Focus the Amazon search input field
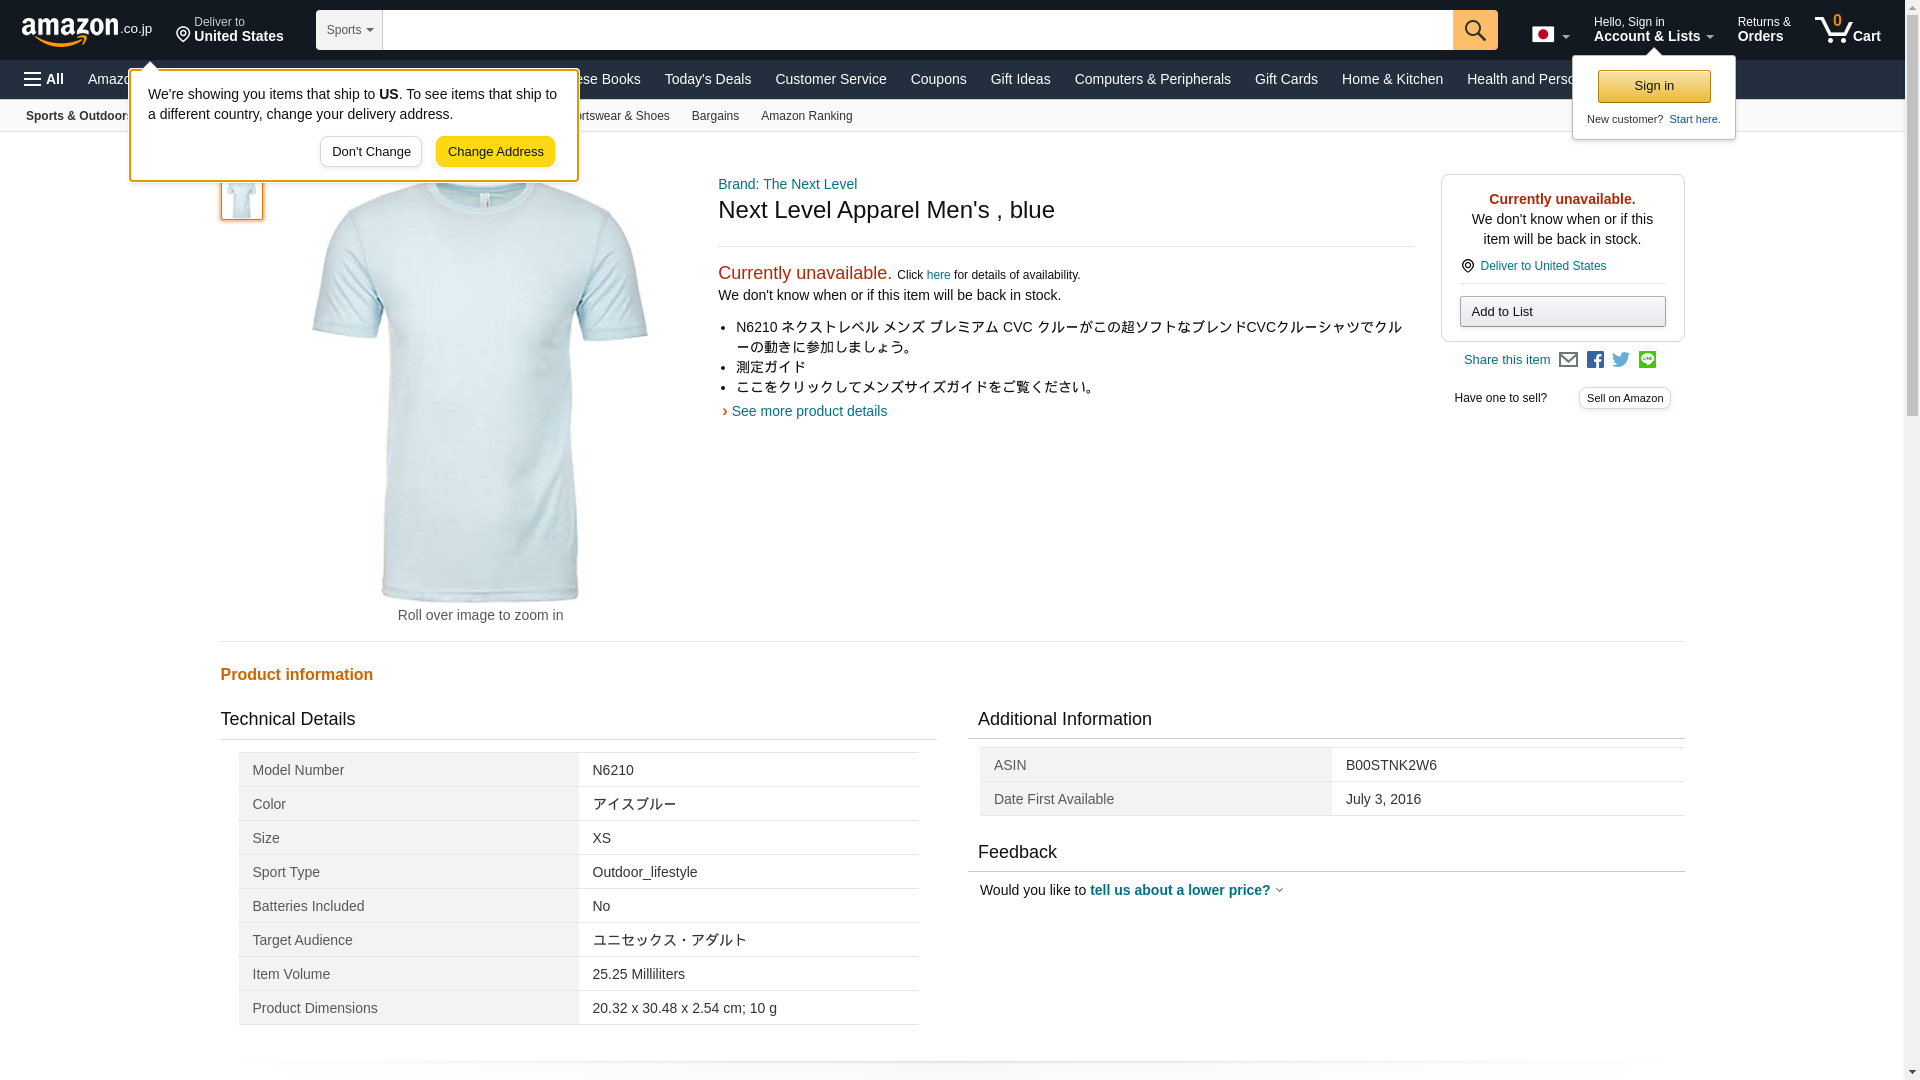The image size is (1920, 1080). (x=916, y=30)
